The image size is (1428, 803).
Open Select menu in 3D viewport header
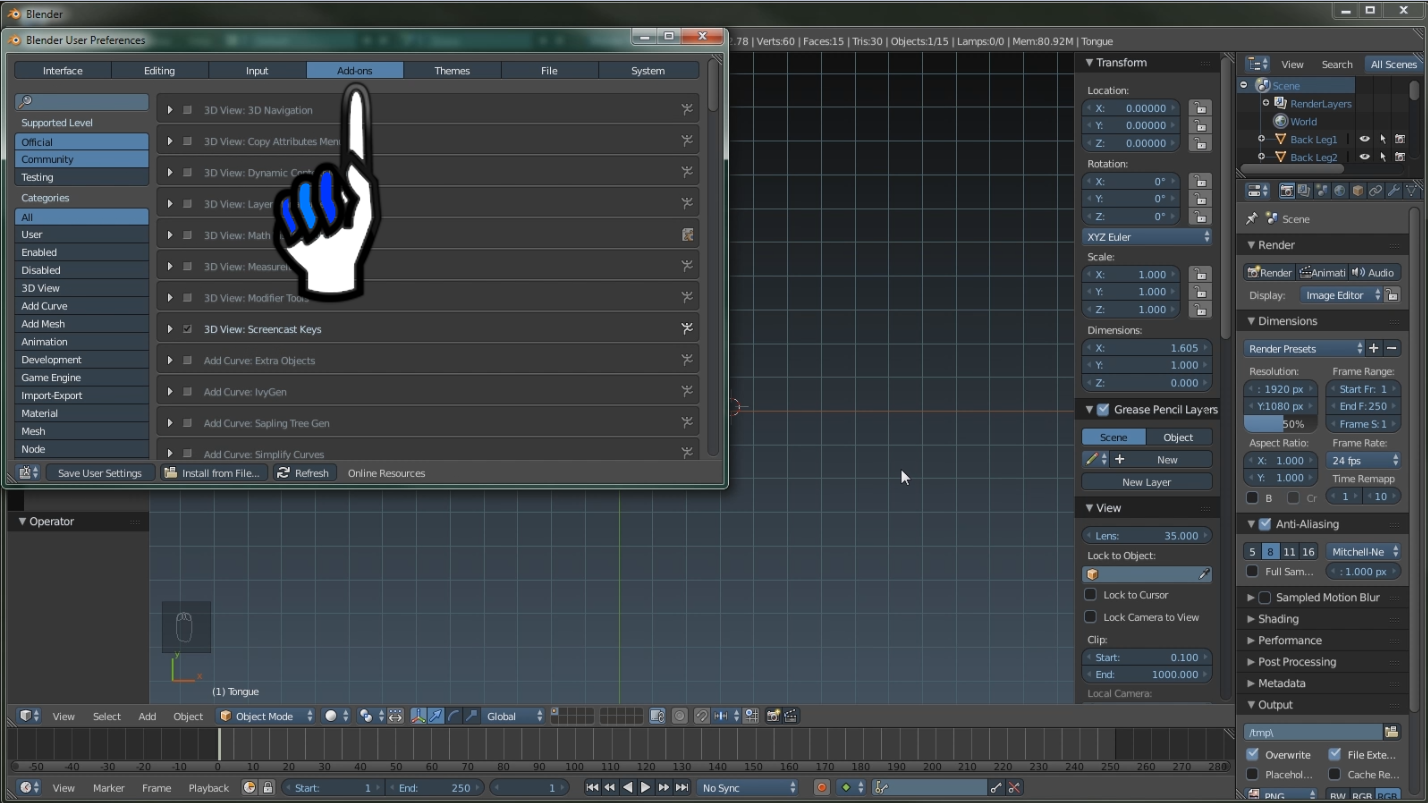[107, 716]
